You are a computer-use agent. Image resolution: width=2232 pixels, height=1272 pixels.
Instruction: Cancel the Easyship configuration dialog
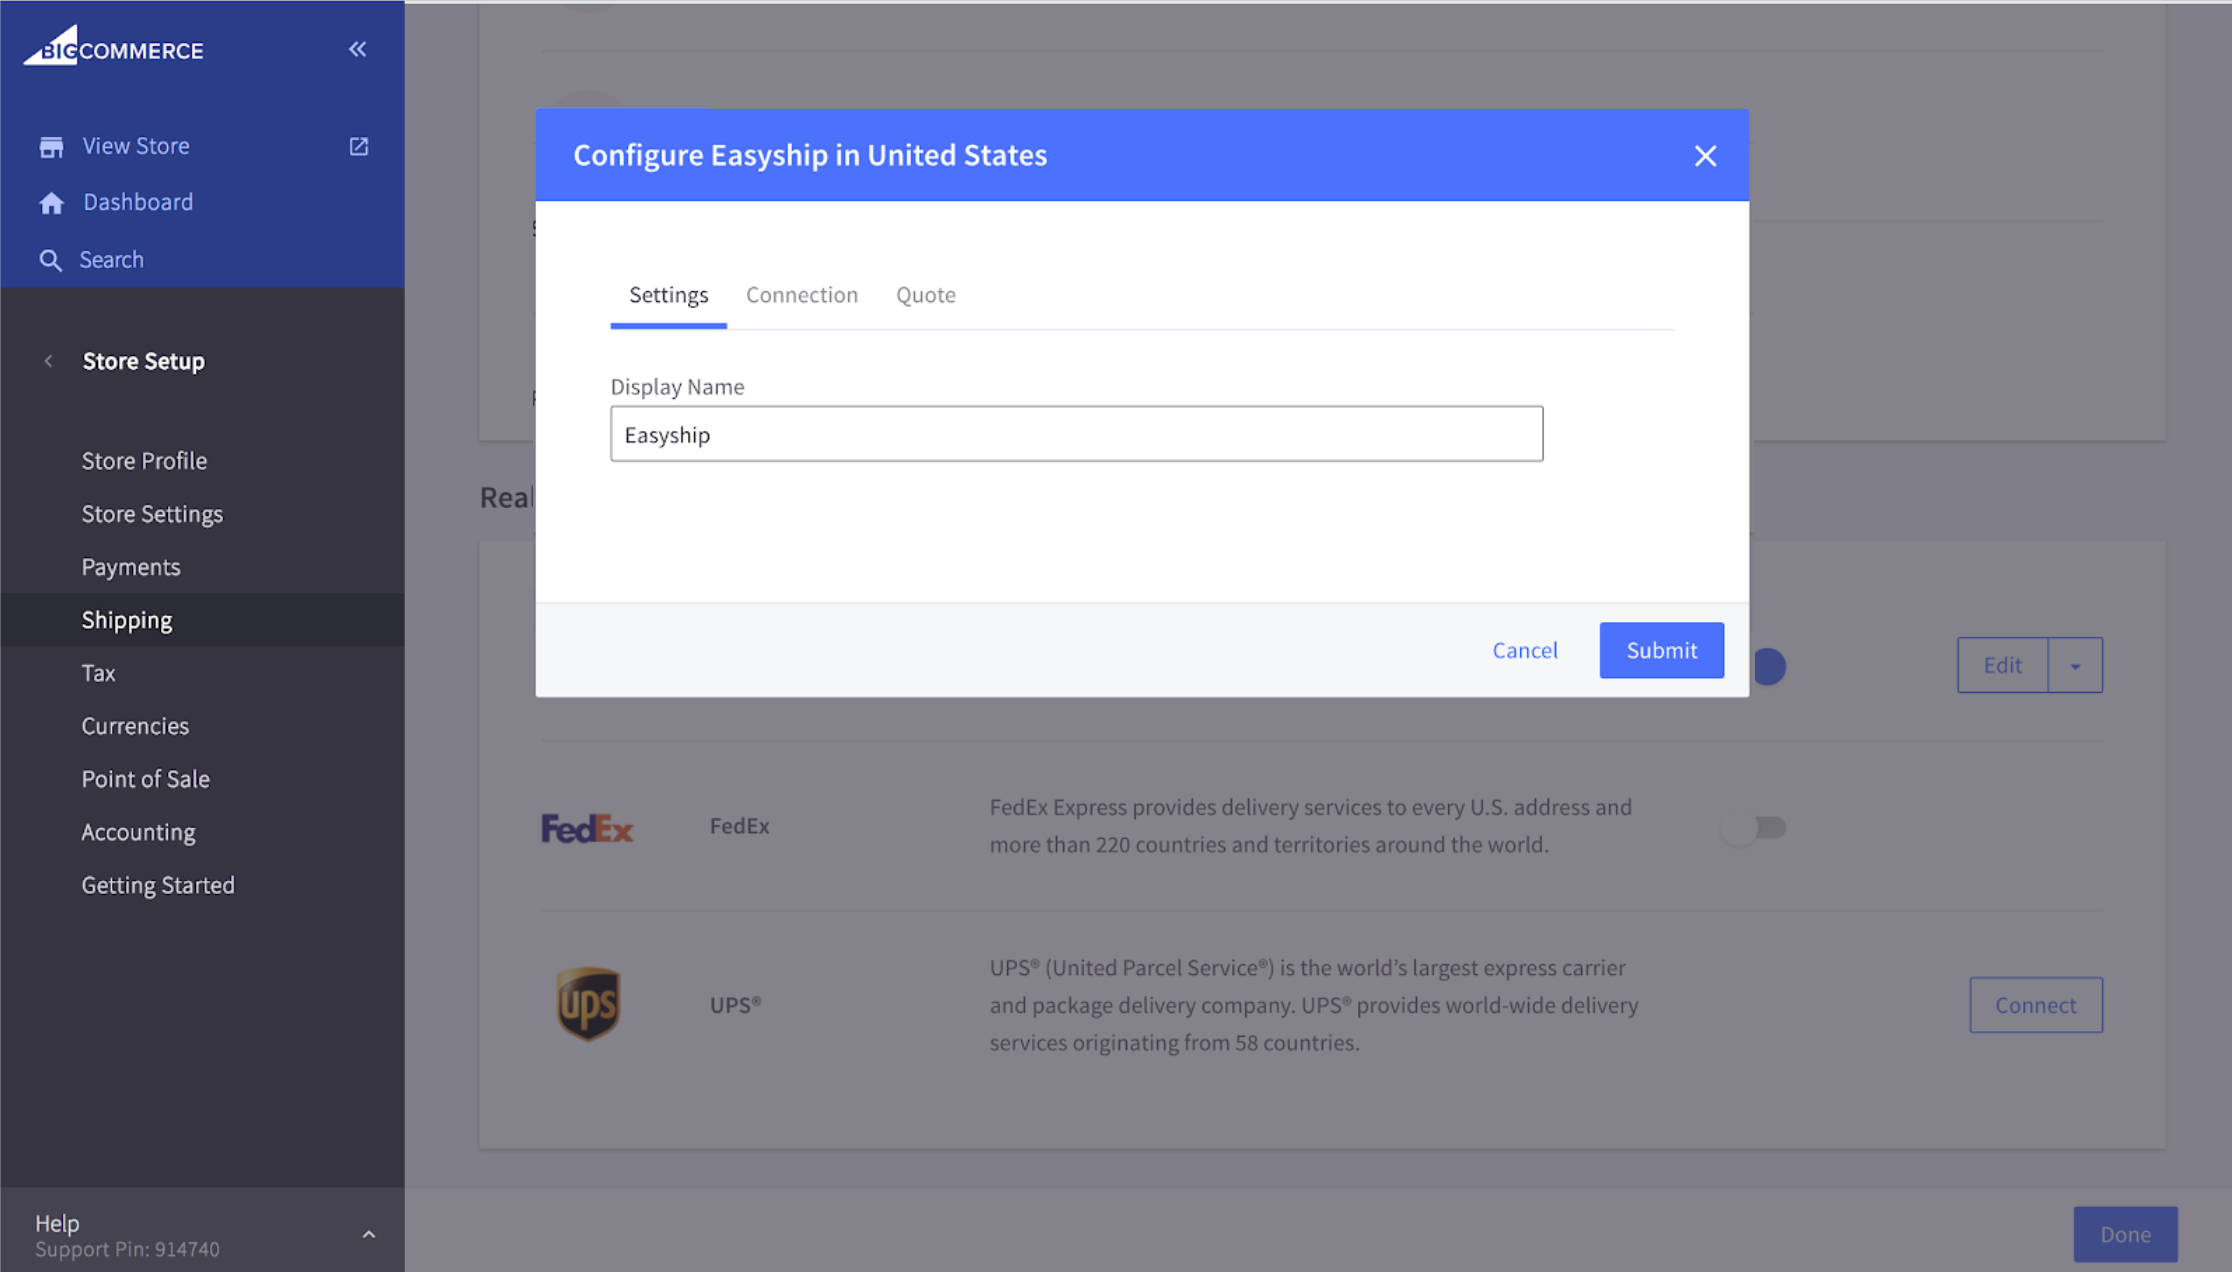[1525, 650]
